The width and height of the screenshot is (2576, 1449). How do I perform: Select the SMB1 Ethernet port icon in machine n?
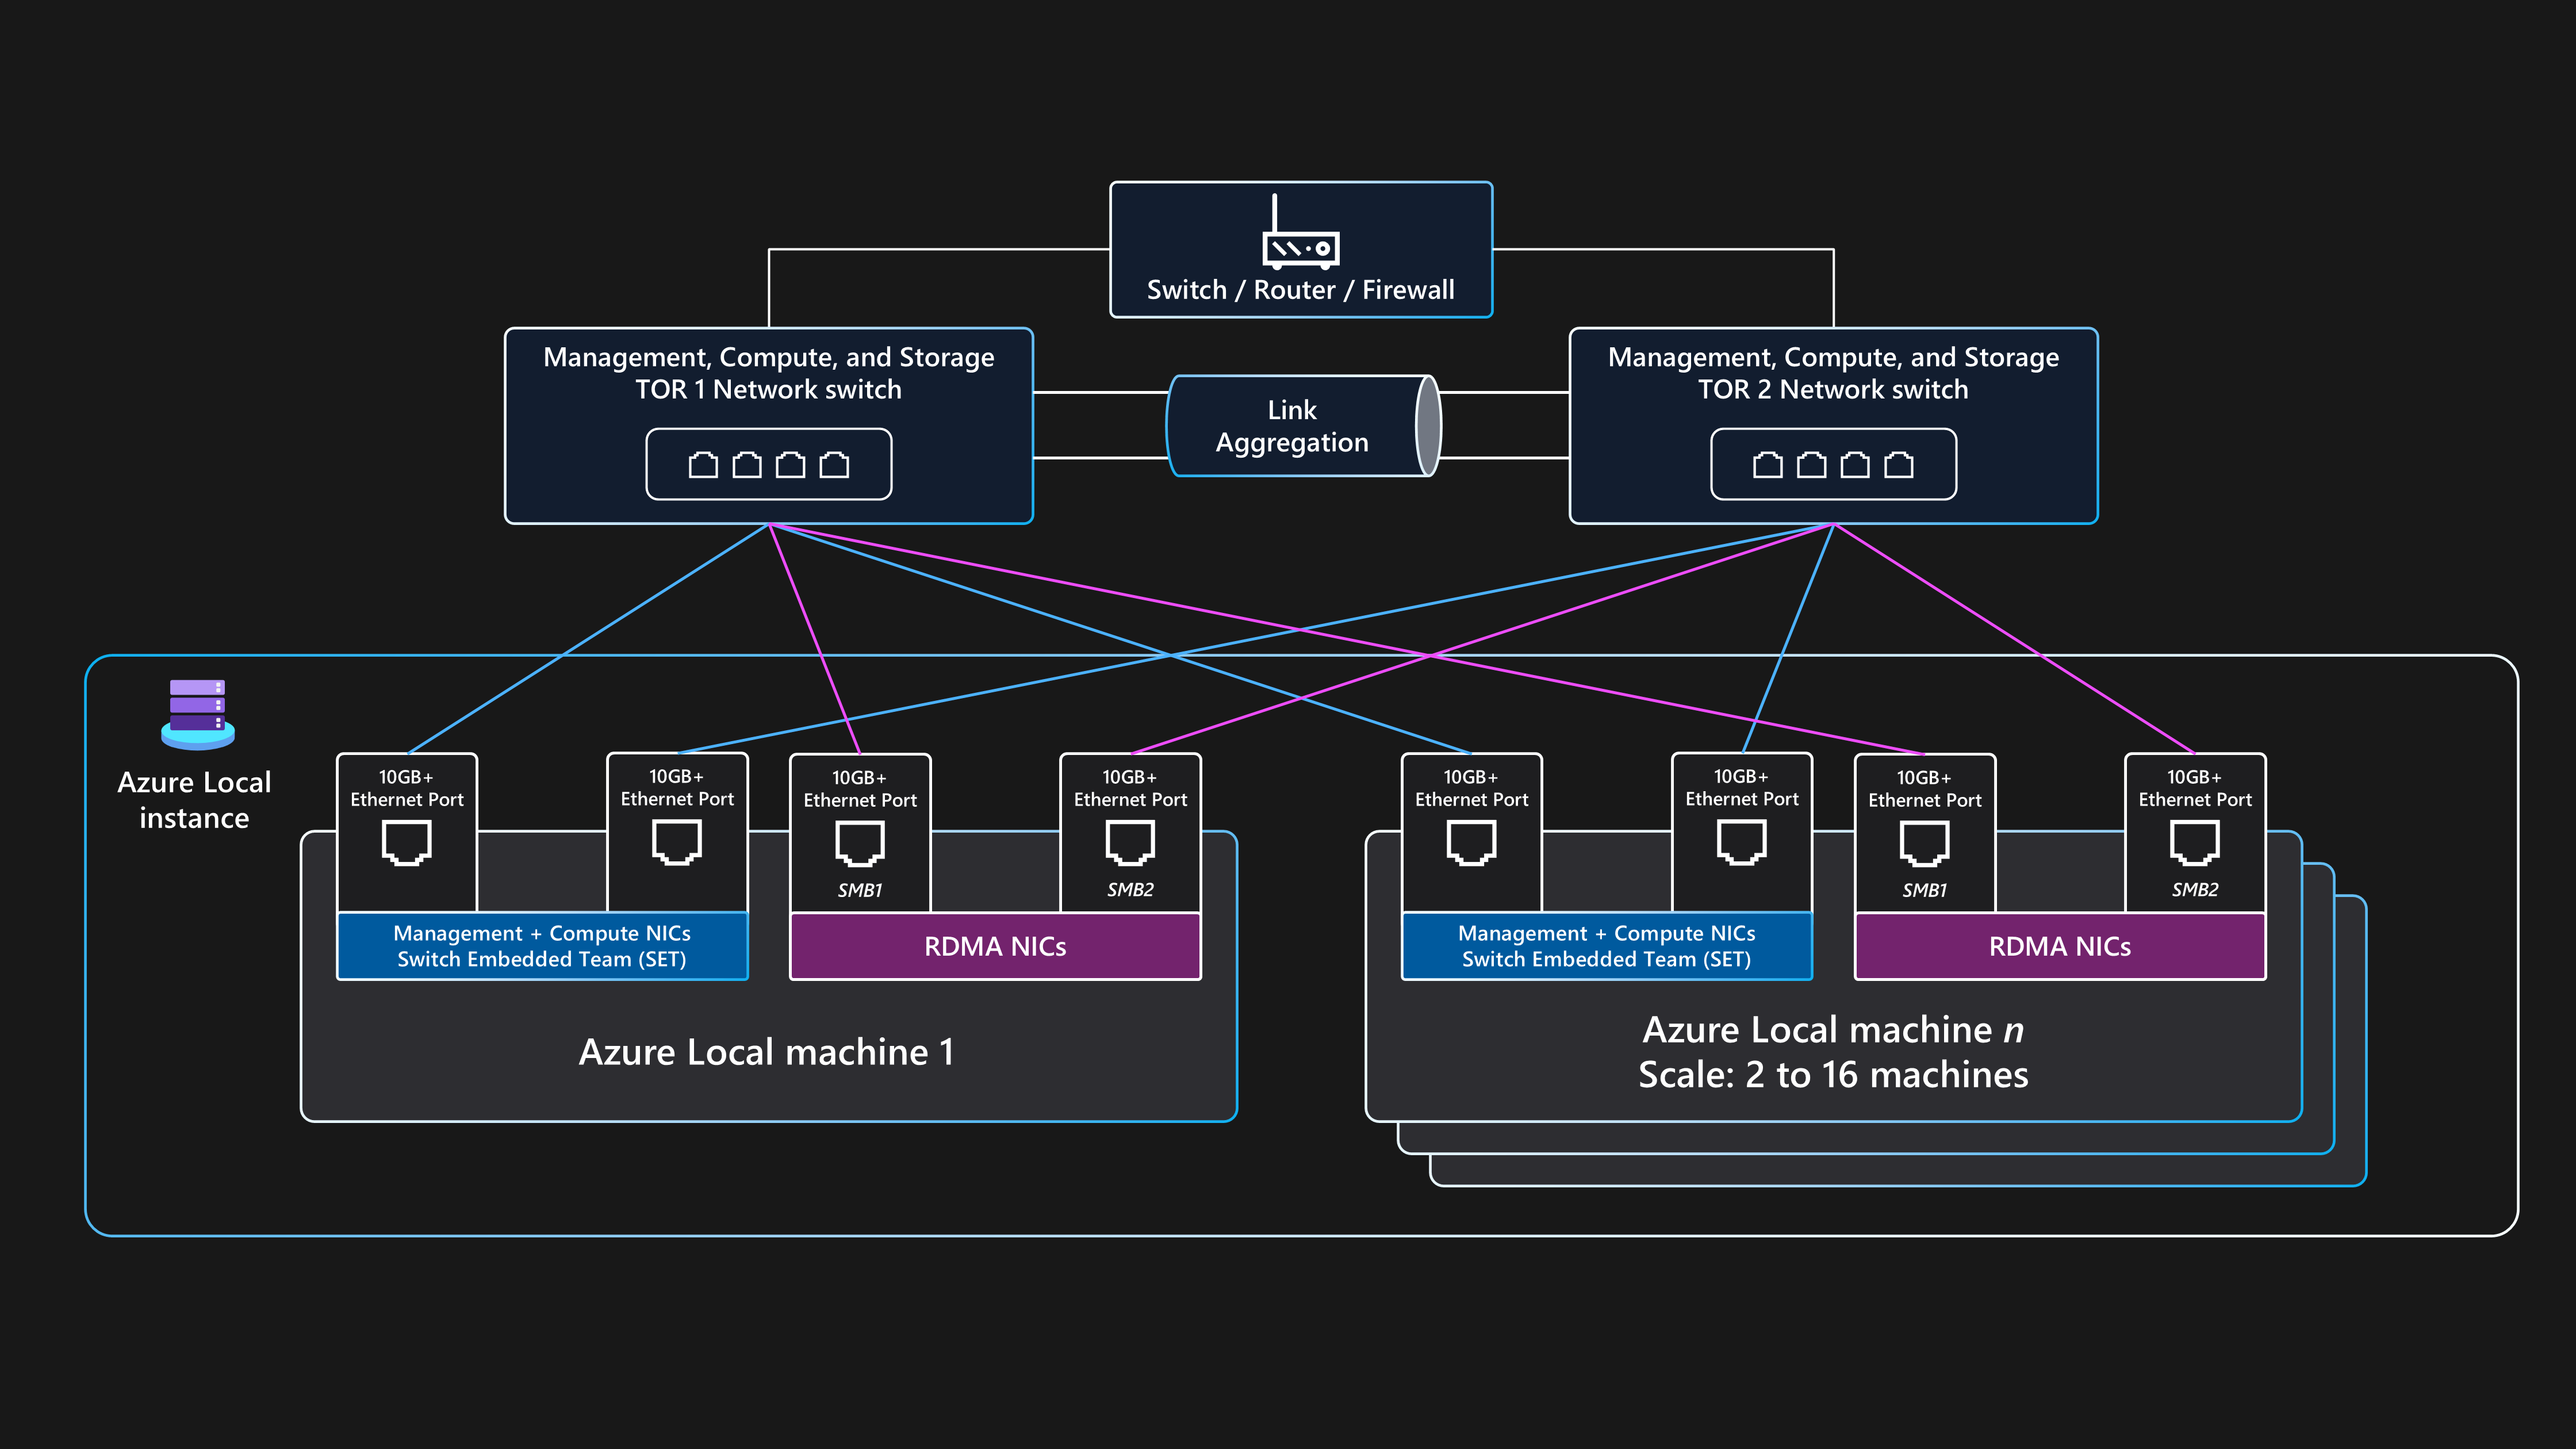(1924, 843)
